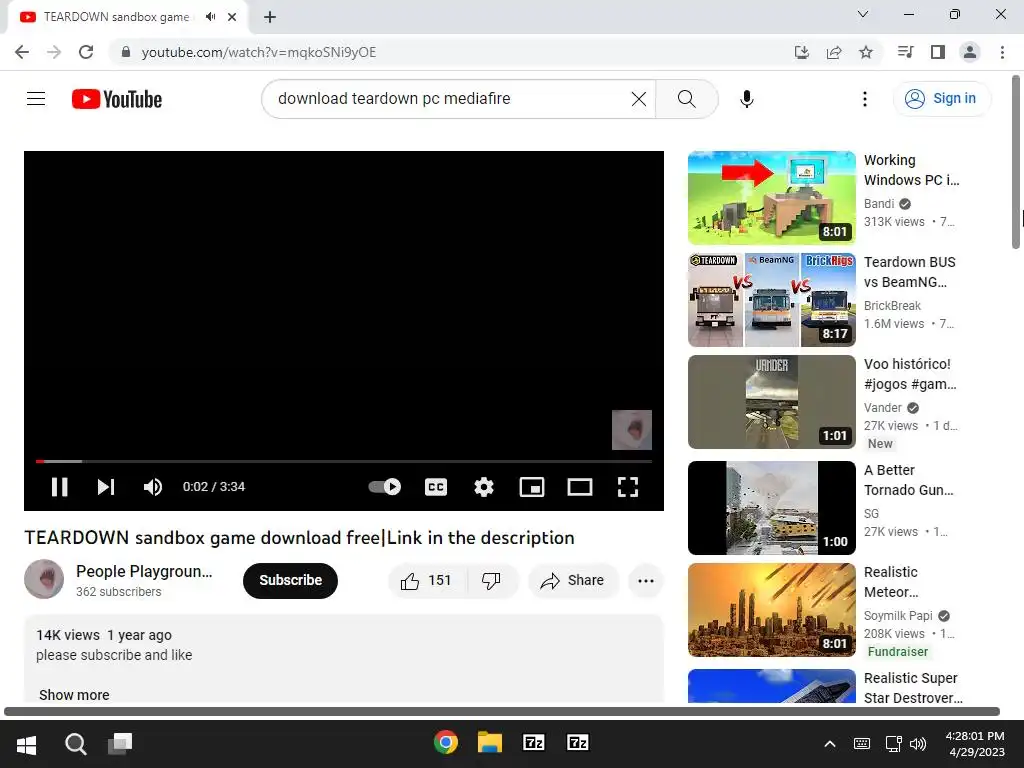Open Chrome side panel
The image size is (1024, 768).
pyautogui.click(x=938, y=52)
